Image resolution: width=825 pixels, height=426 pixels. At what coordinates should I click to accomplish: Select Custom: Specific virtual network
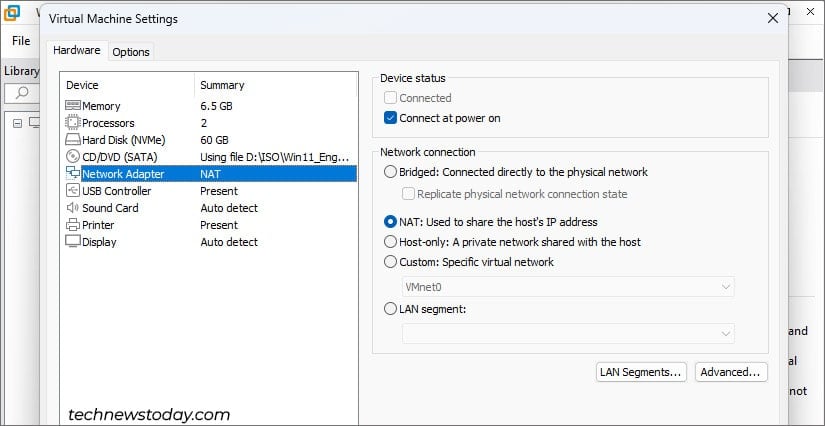coord(390,262)
